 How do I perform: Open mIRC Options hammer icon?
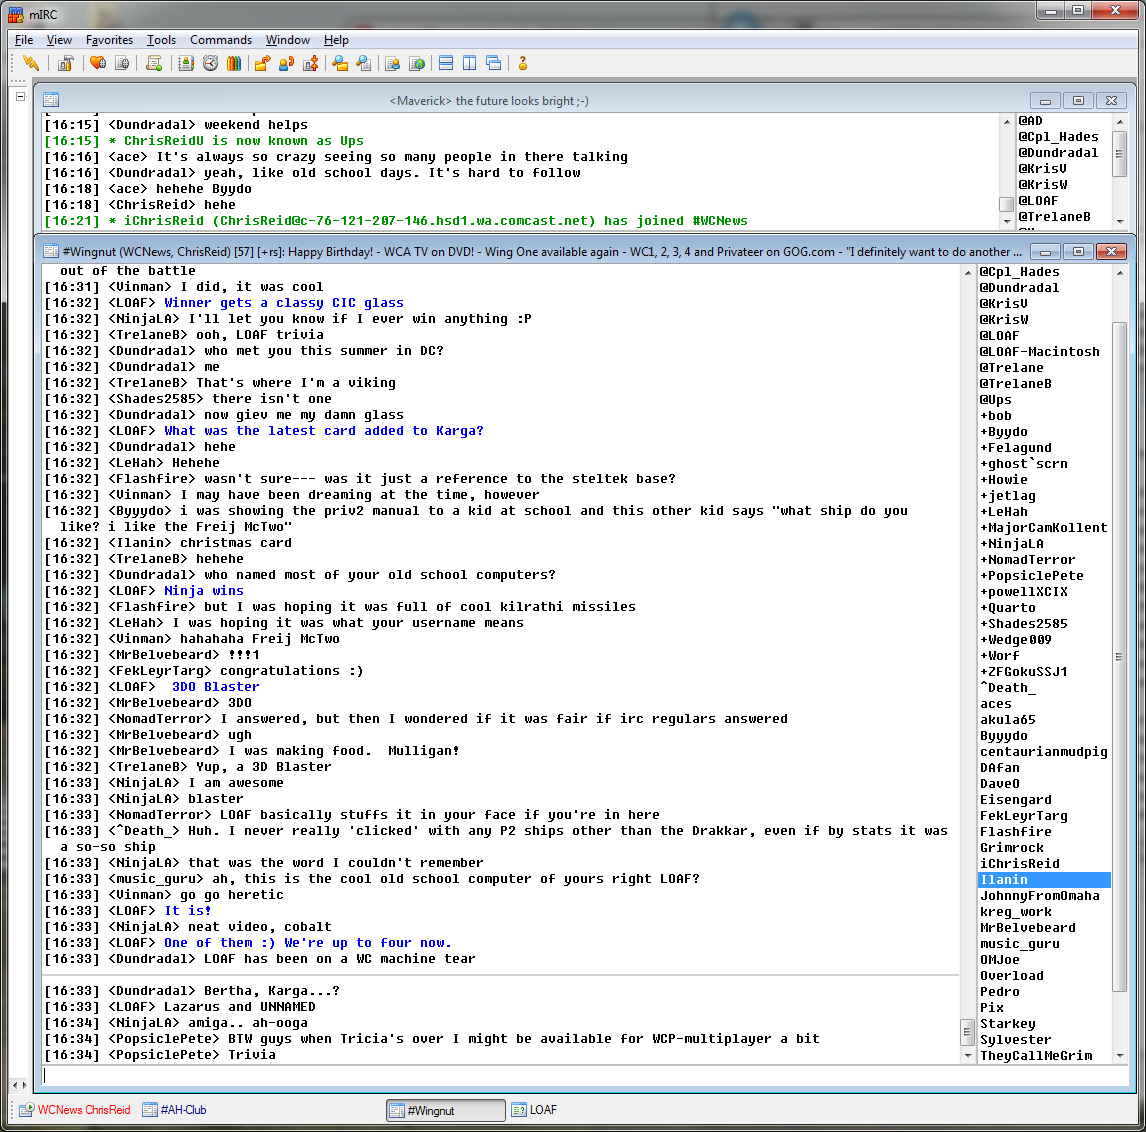click(66, 63)
